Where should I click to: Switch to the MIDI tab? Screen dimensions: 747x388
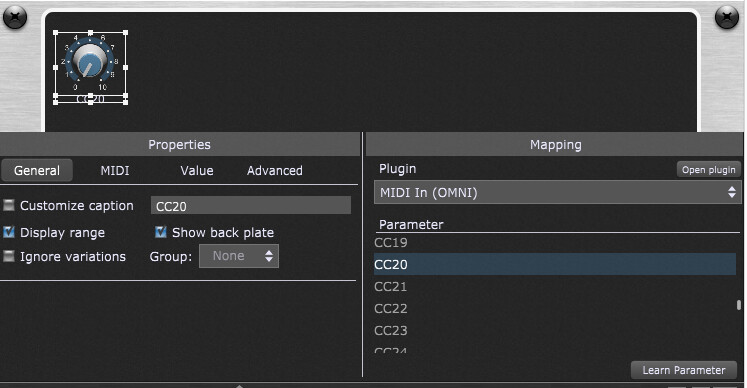(x=115, y=171)
